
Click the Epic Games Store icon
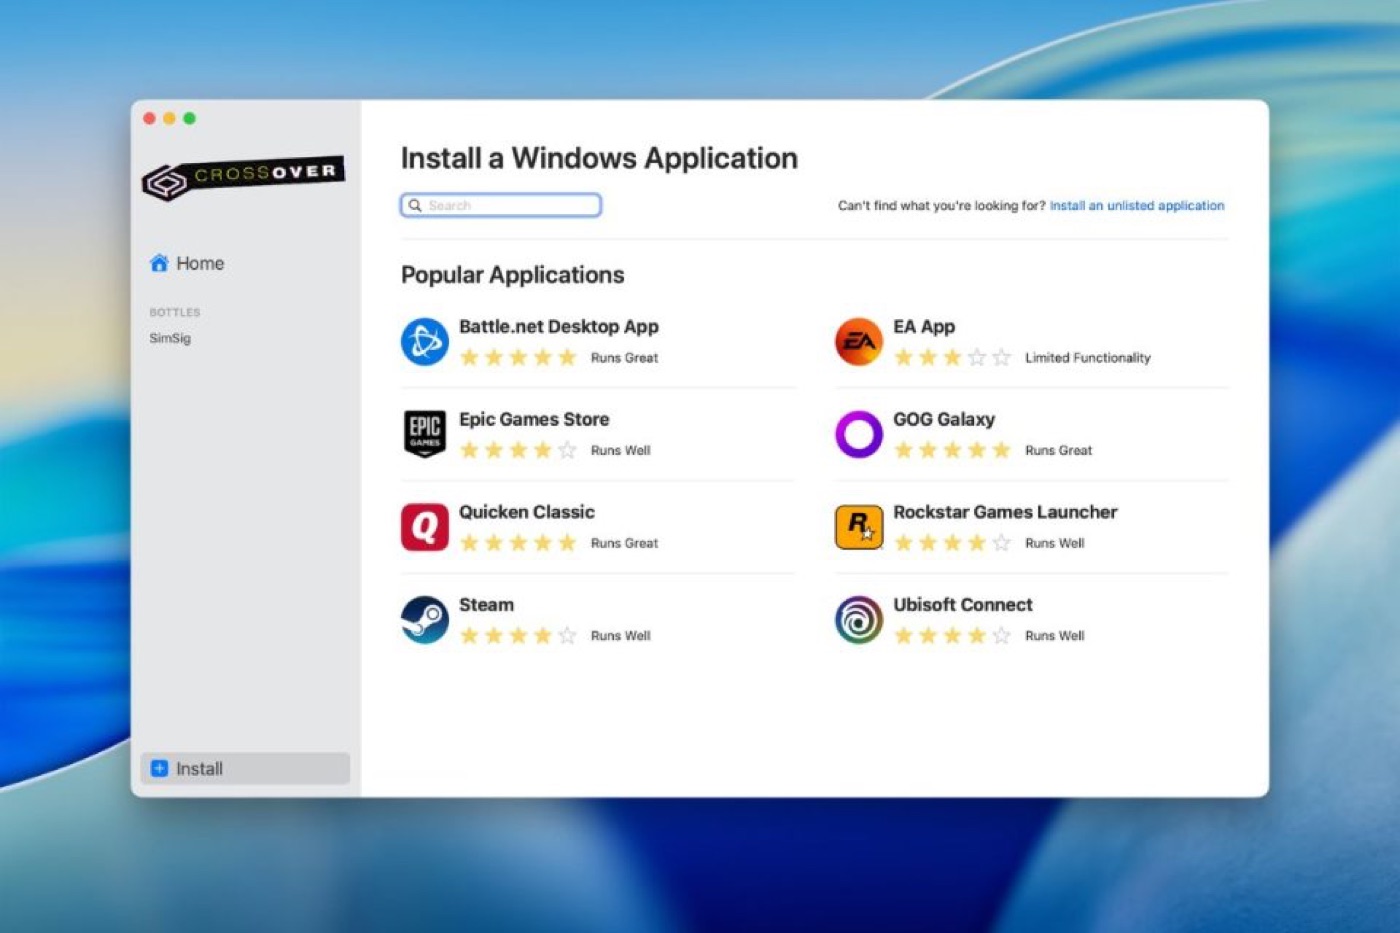(425, 434)
